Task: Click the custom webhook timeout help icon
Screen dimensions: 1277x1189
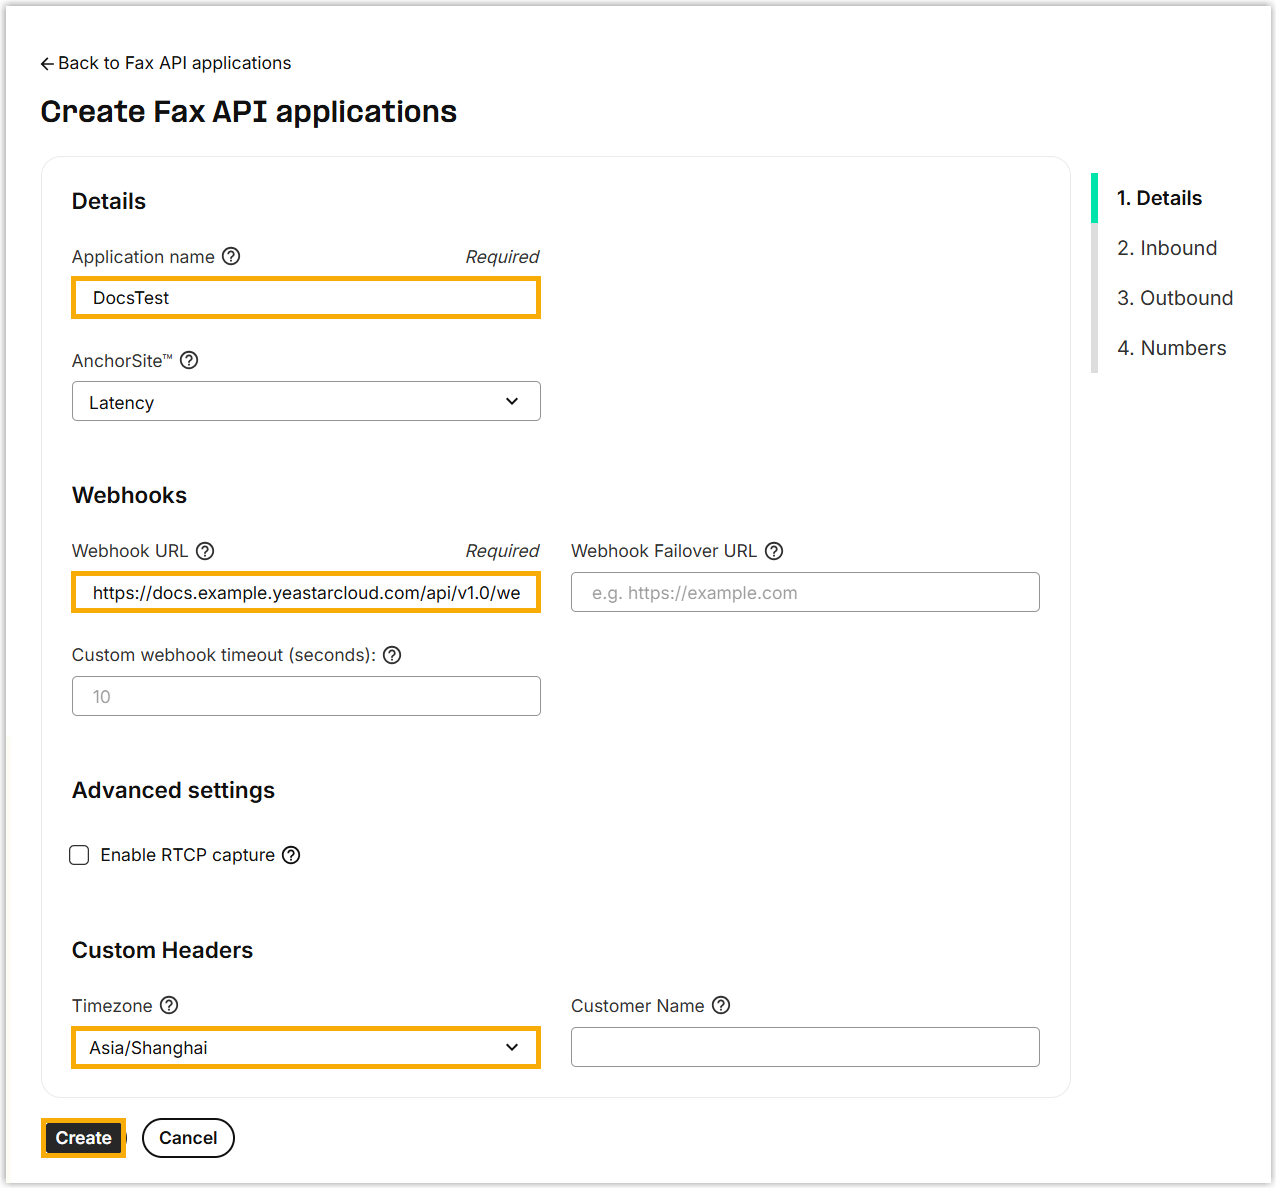Action: 392,655
